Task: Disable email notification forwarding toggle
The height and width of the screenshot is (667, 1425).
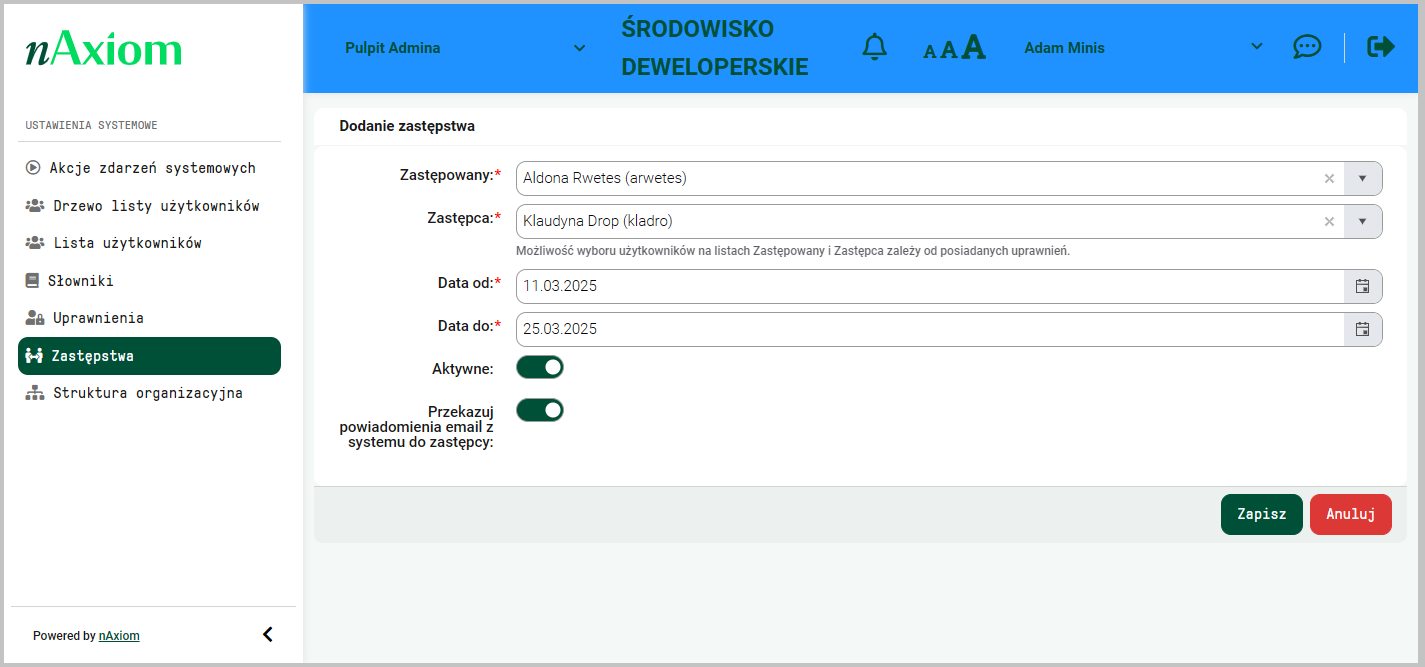Action: tap(540, 410)
